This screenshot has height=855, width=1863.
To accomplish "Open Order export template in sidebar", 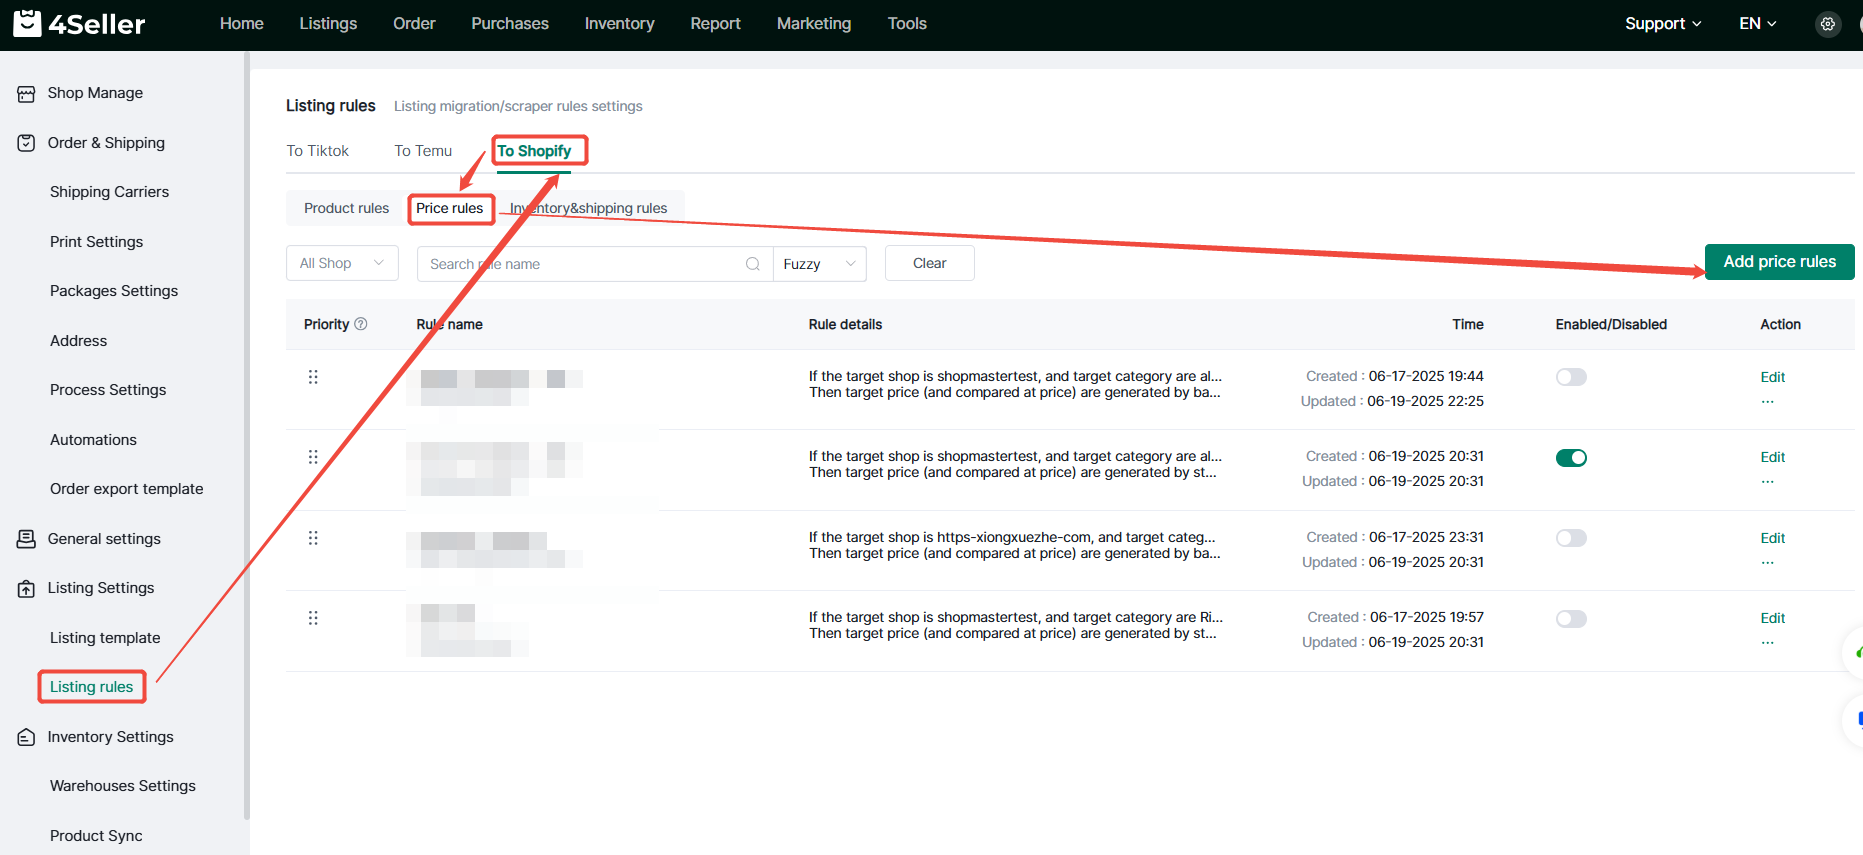I will [x=127, y=489].
